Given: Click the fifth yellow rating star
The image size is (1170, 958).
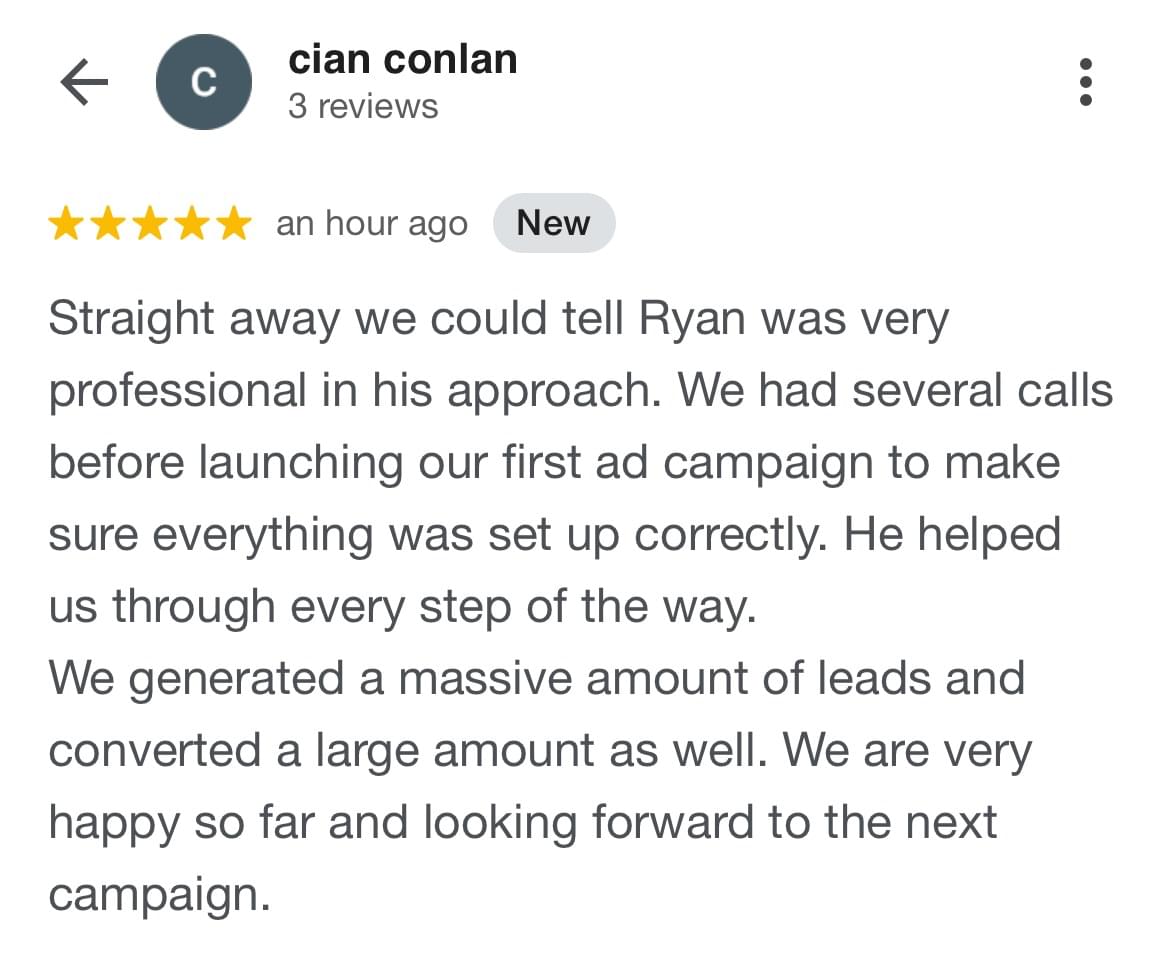Looking at the screenshot, I should click(235, 224).
